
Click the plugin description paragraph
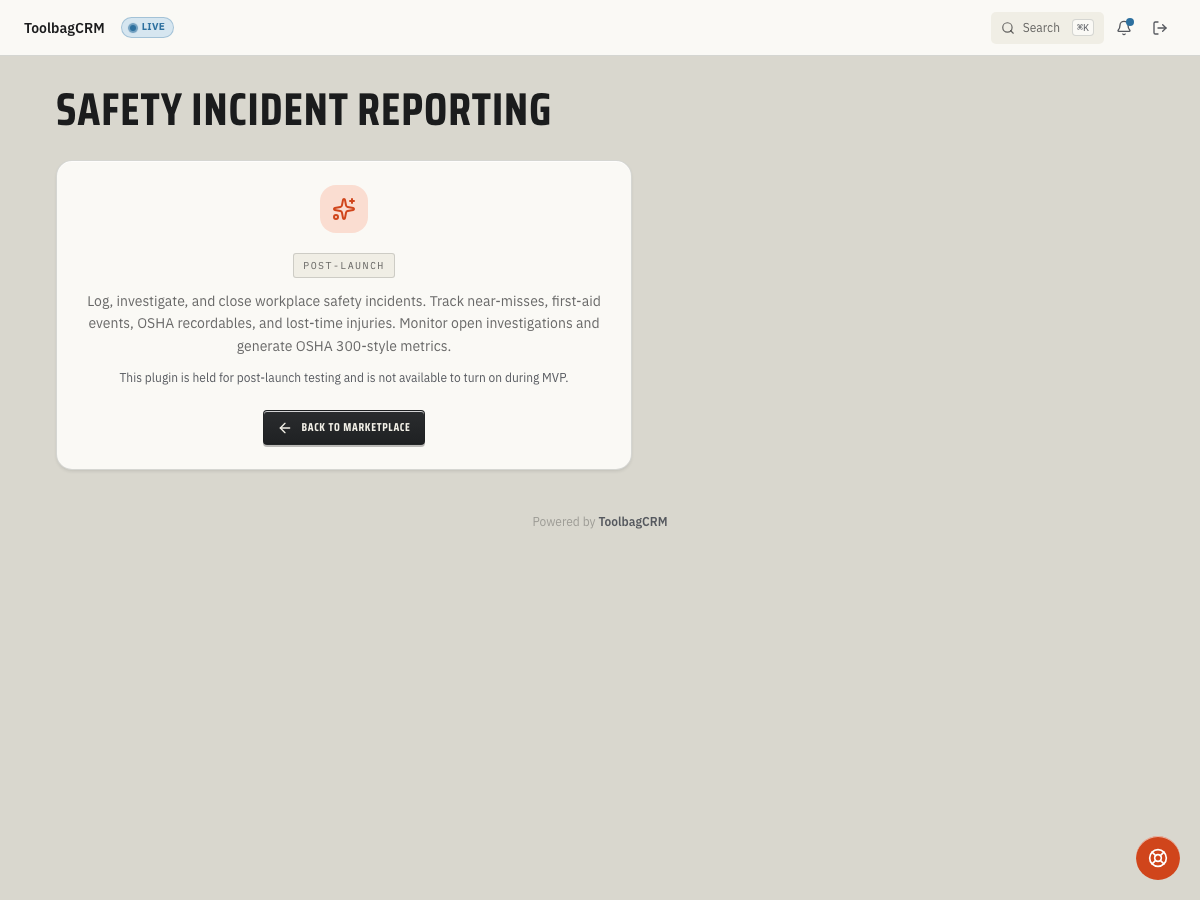(344, 324)
